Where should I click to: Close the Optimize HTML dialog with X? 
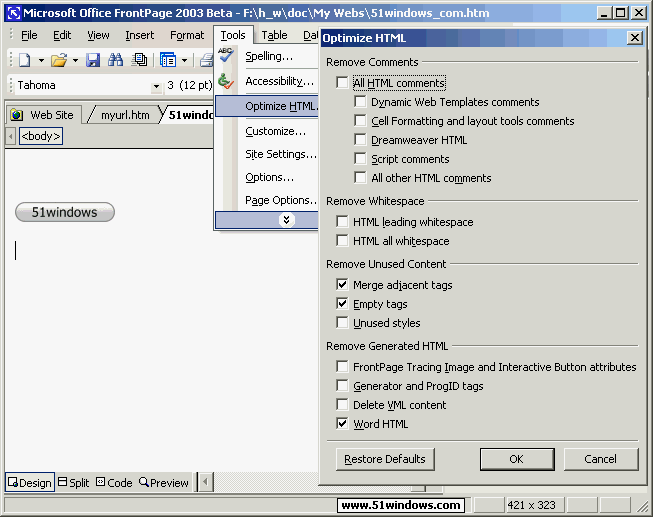click(x=634, y=37)
